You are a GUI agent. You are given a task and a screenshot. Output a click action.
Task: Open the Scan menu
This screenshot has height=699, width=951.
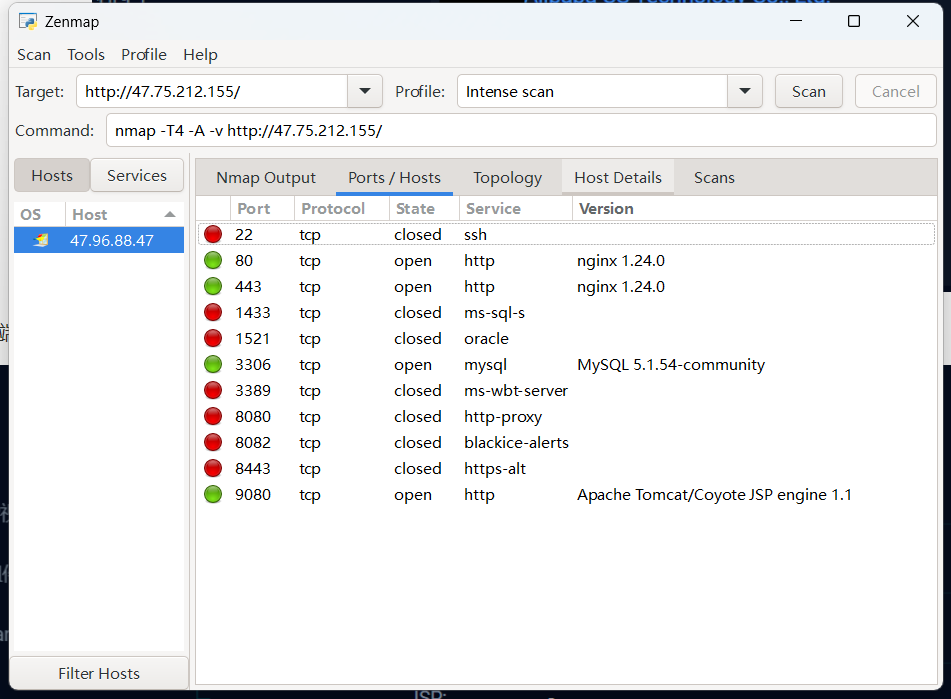34,55
